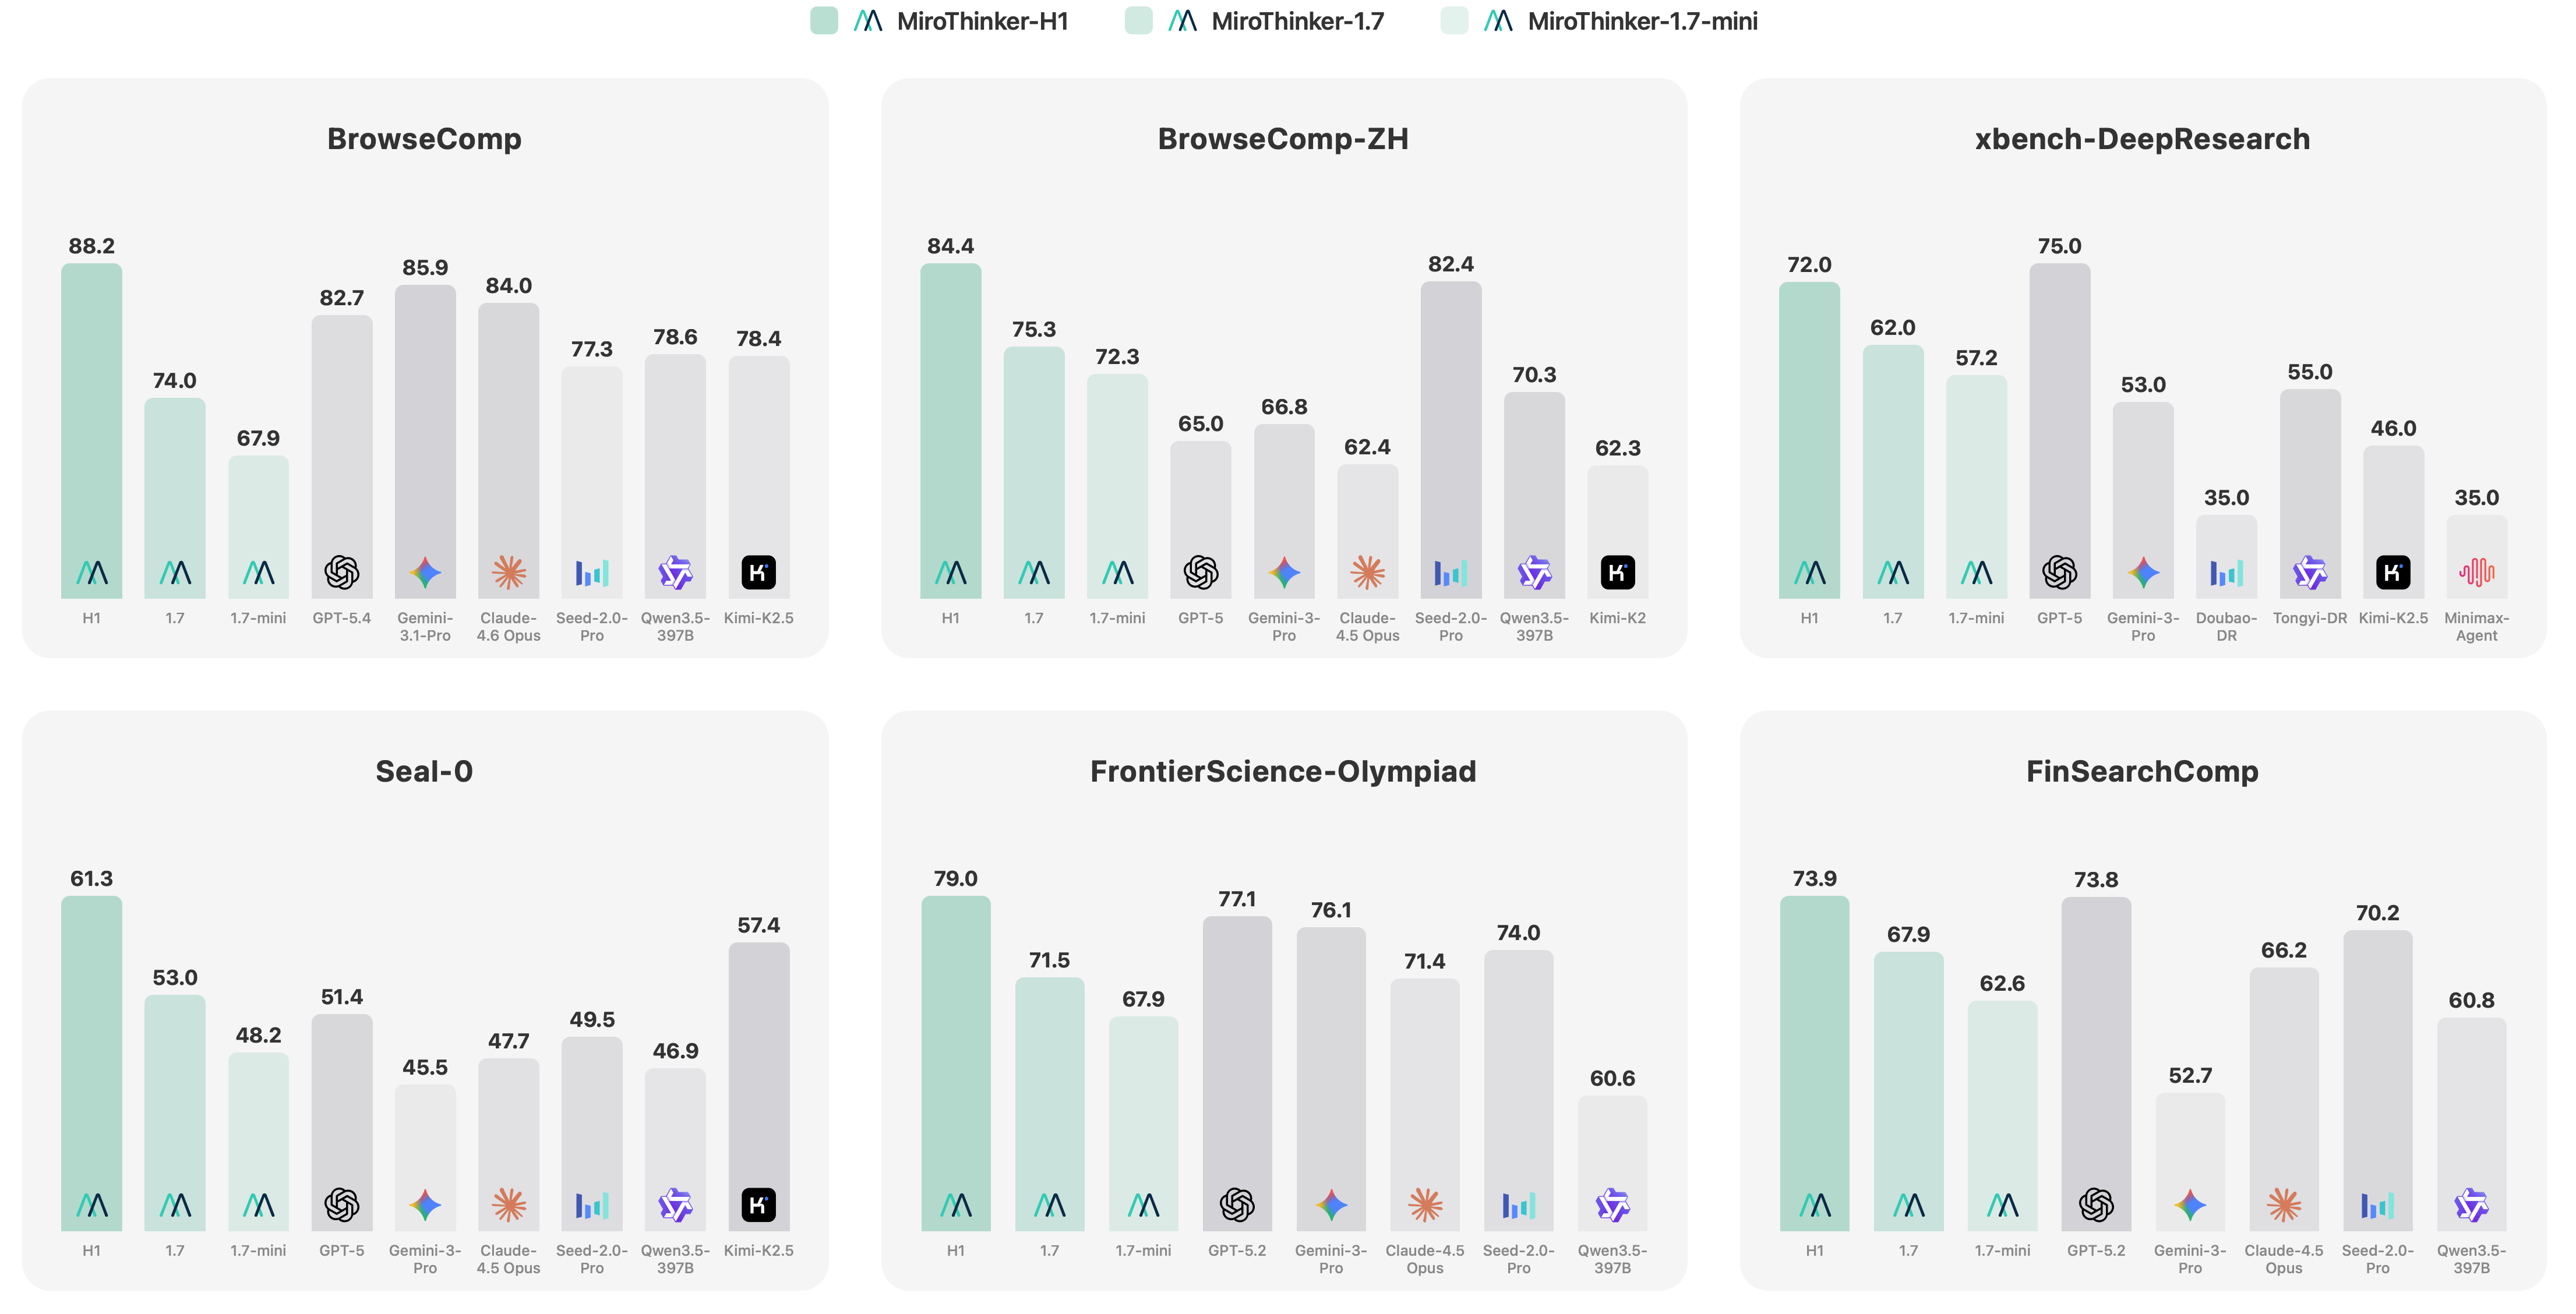Click Claude-4.5 Opus logo in FinSearchComp
The height and width of the screenshot is (1314, 2576).
point(2284,1205)
